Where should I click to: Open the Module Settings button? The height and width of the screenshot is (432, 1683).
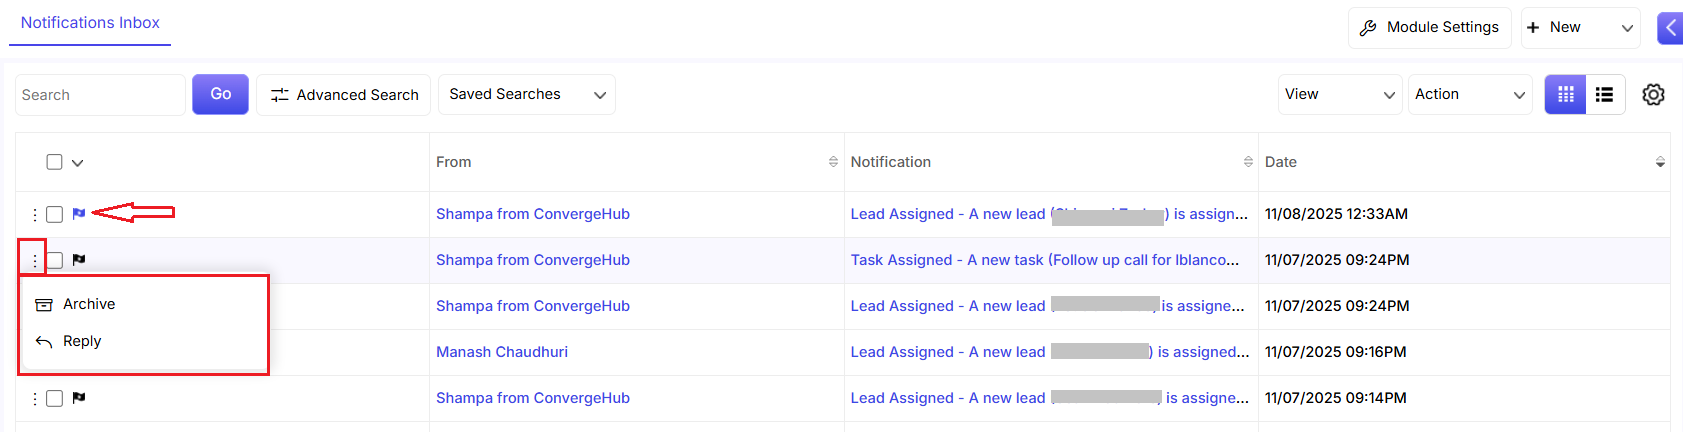pyautogui.click(x=1429, y=28)
